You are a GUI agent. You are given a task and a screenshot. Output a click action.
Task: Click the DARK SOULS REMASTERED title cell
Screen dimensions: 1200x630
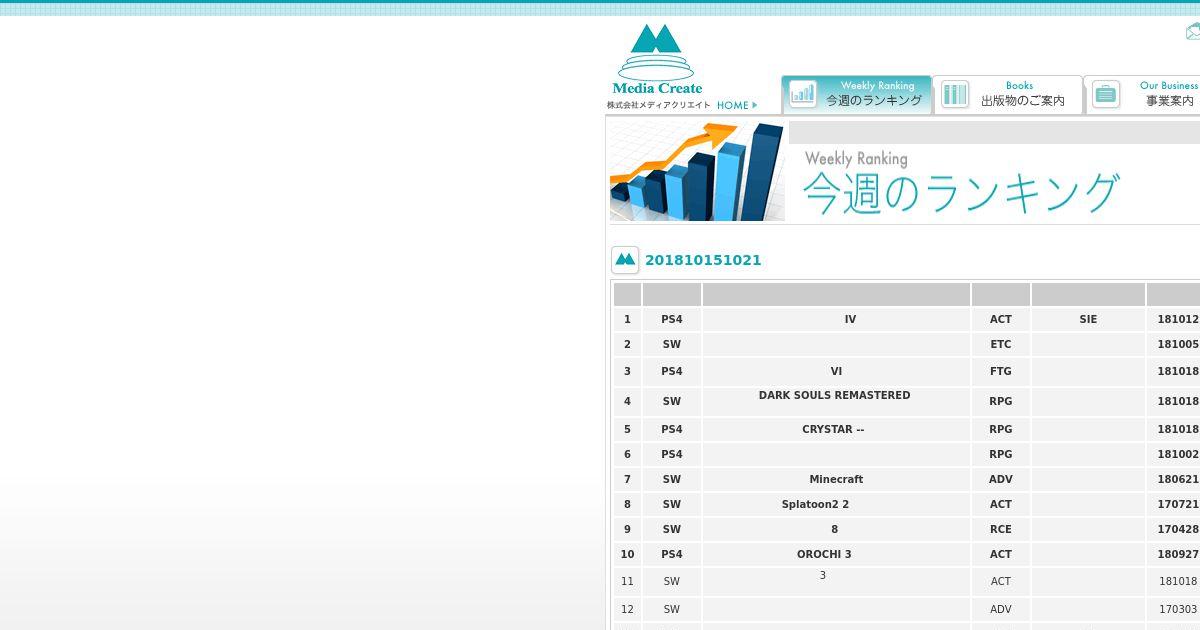pos(836,401)
